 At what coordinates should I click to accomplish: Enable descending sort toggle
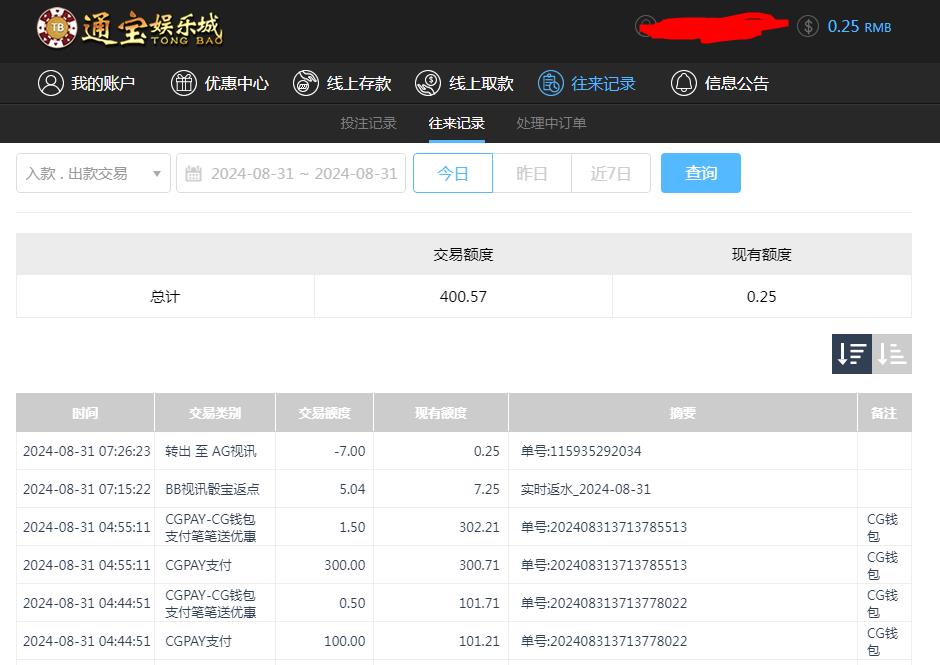(851, 353)
